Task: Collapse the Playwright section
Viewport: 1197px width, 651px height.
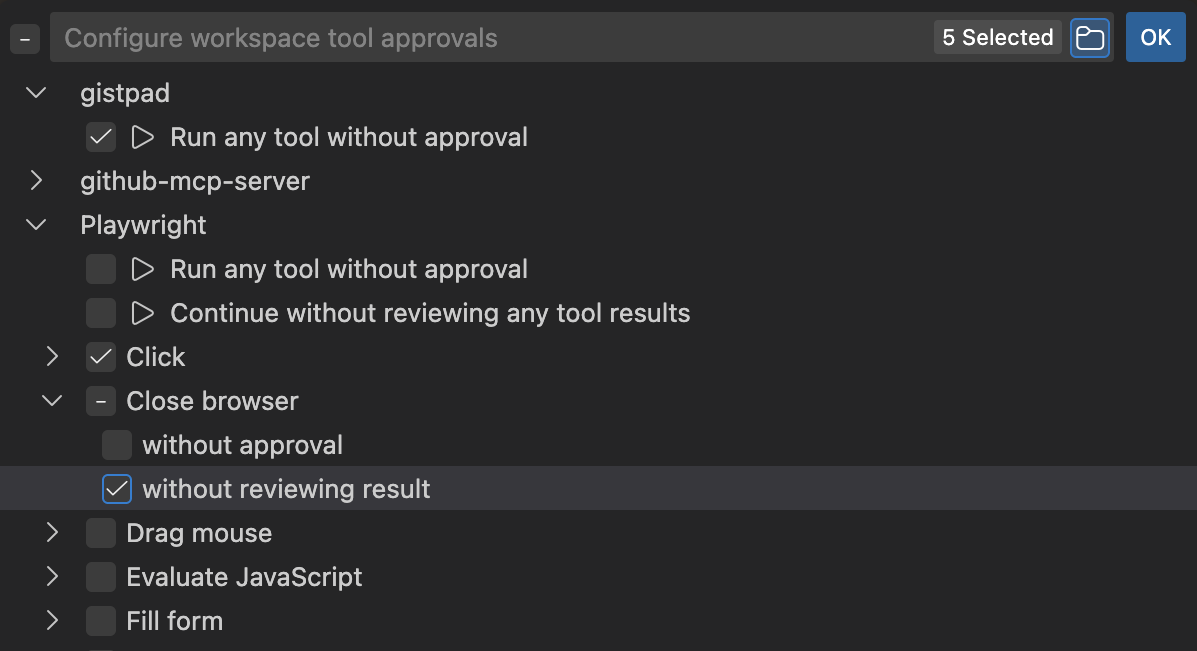Action: [x=36, y=224]
